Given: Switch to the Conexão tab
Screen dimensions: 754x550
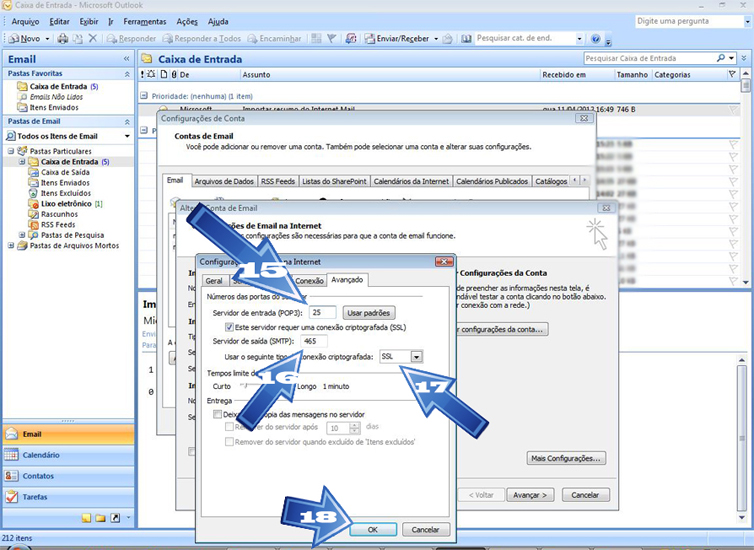Looking at the screenshot, I should 309,281.
